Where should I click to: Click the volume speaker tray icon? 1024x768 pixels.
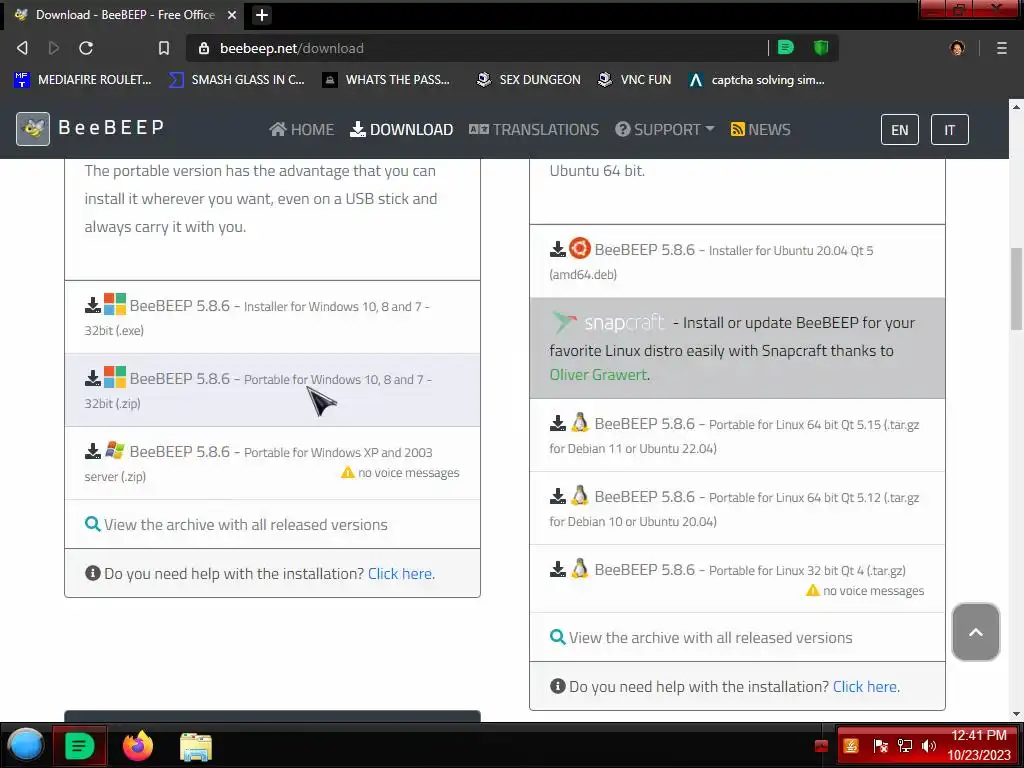929,746
